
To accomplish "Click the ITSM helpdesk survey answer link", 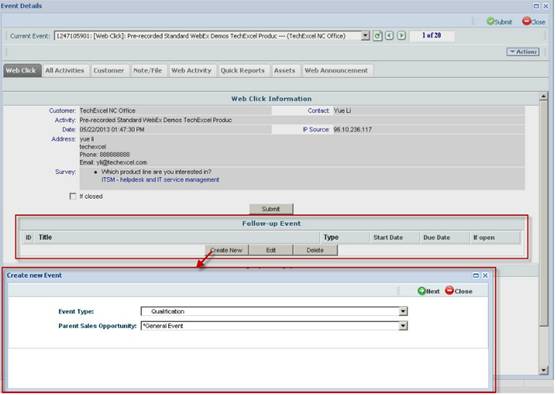I will 160,180.
